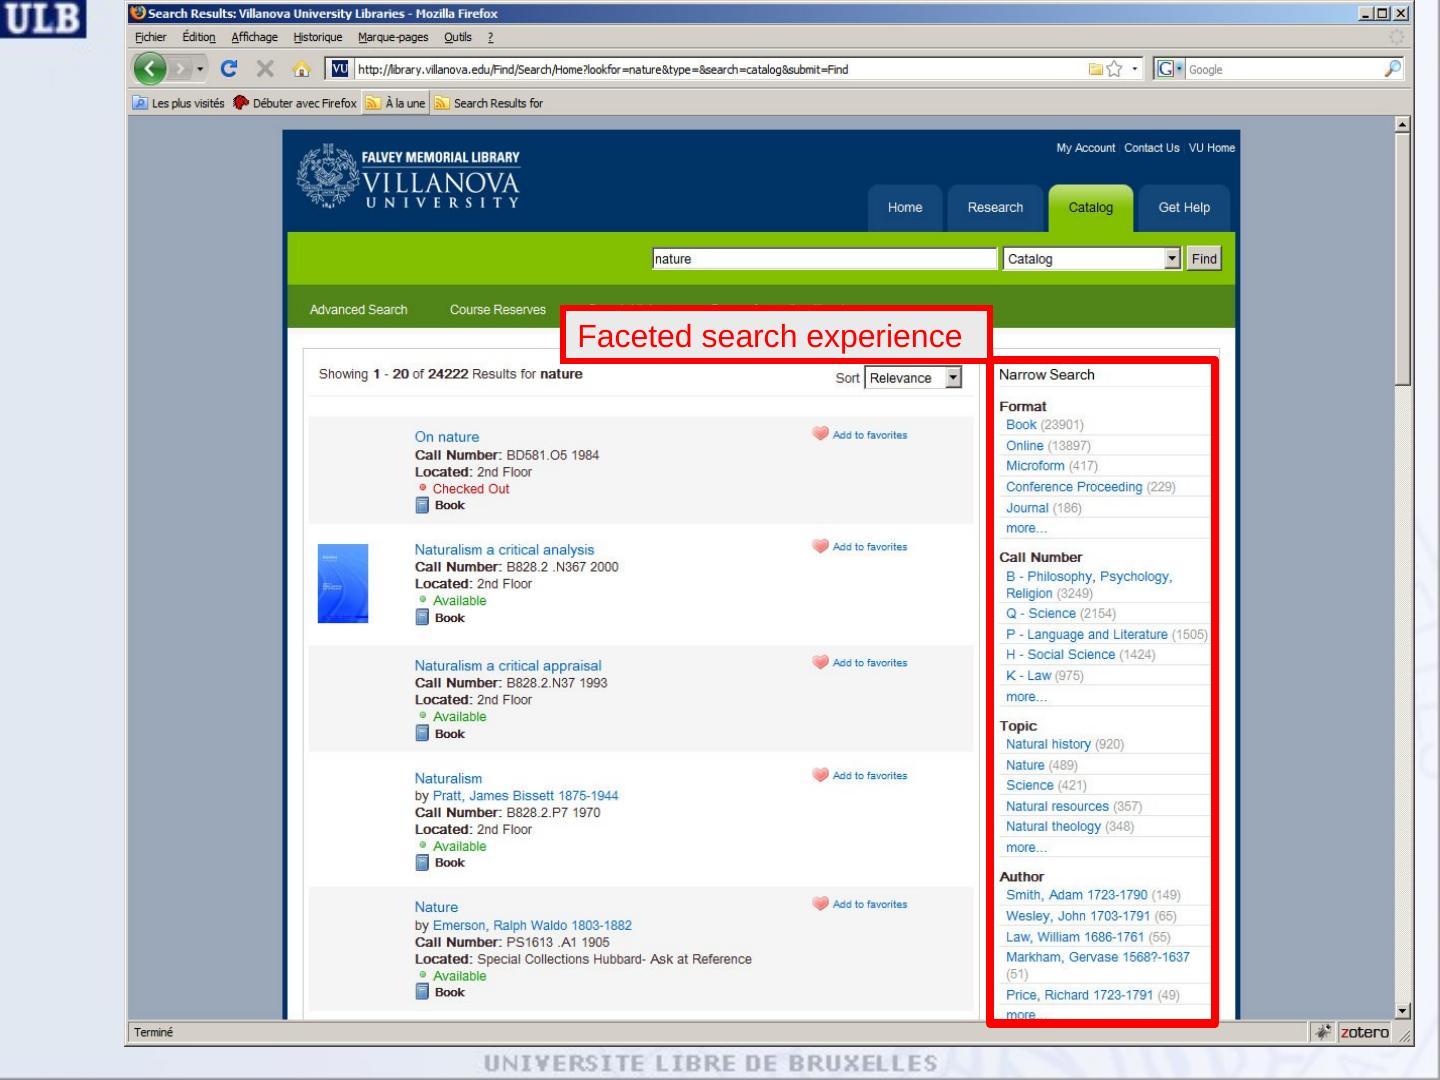Screen dimensions: 1440x1080
Task: Reload the page with the refresh icon
Action: (229, 69)
